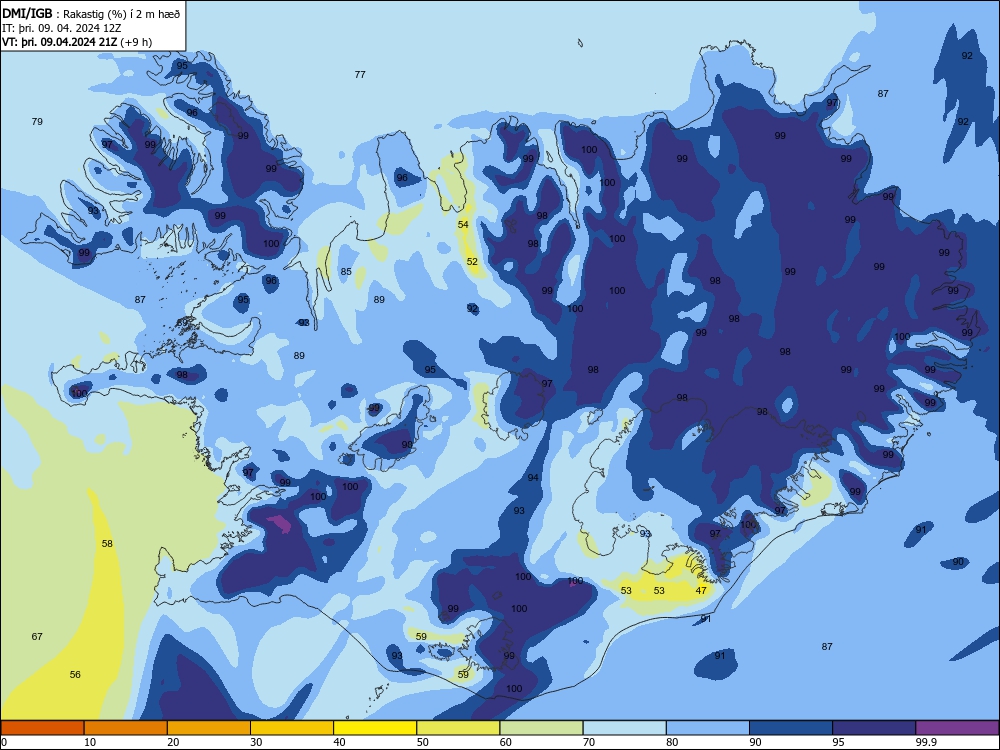
Task: Click the humidity value '56' on the map
Action: point(75,675)
